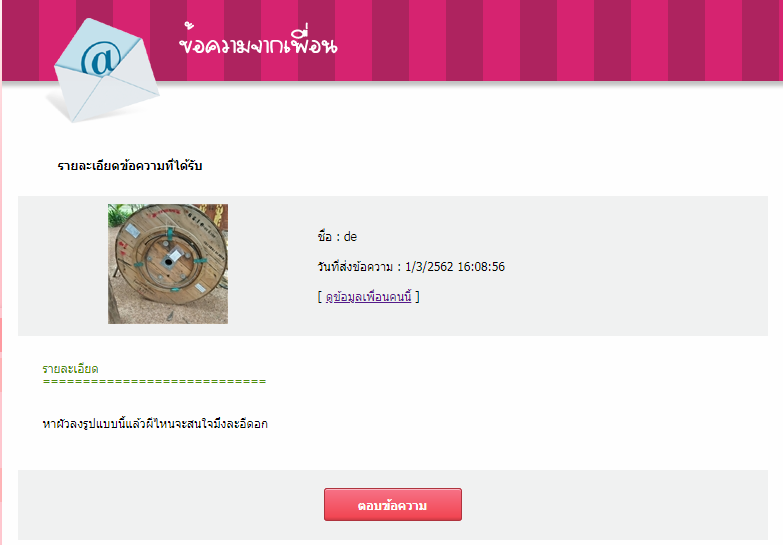783x545 pixels.
Task: Click the blue @ symbol on the envelope
Action: point(101,57)
